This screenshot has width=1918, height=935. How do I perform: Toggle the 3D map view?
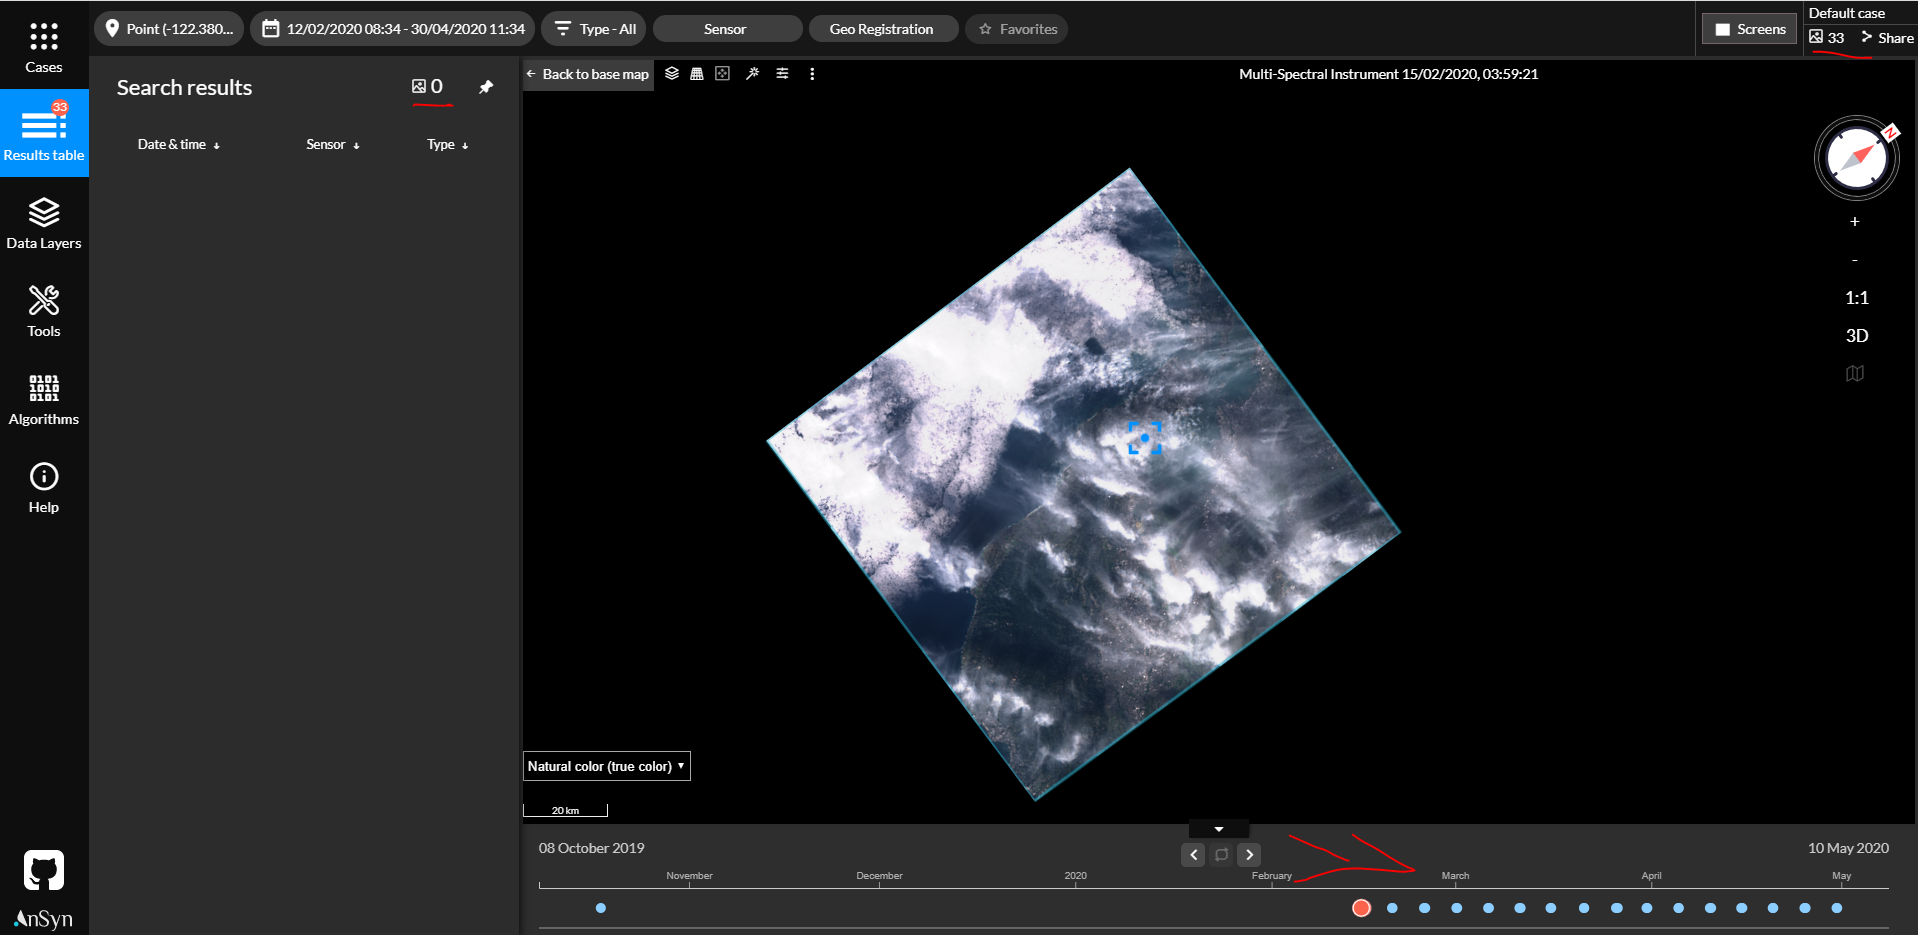coord(1856,336)
